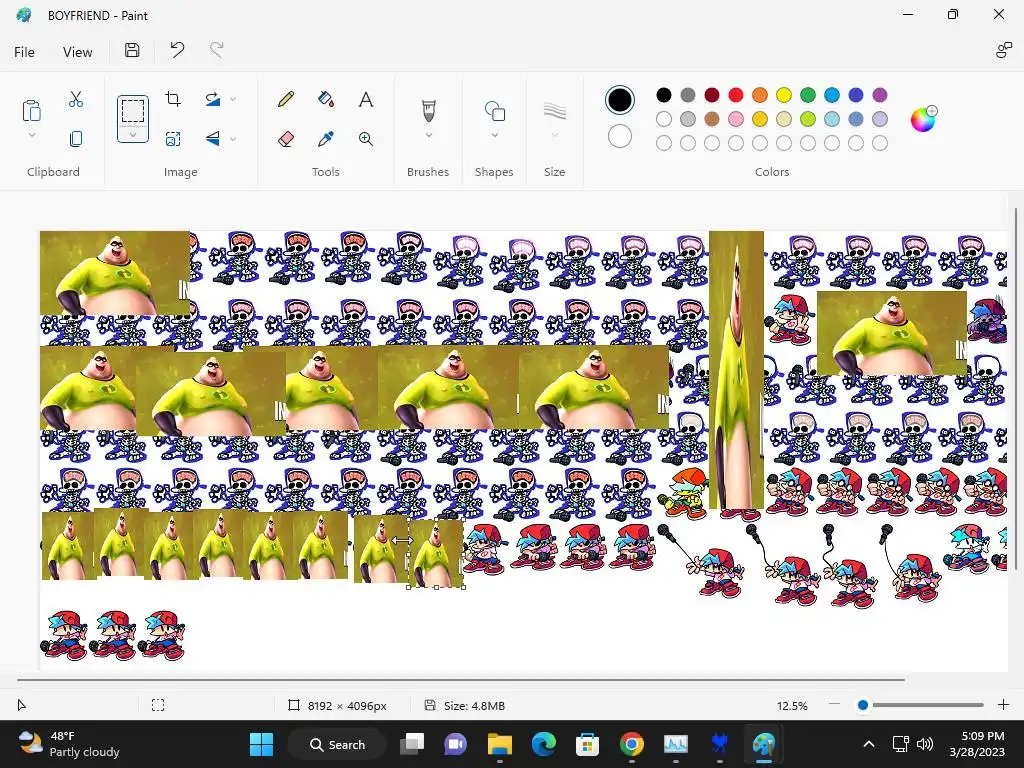The image size is (1024, 768).
Task: Select the Pencil tool
Action: [x=285, y=99]
